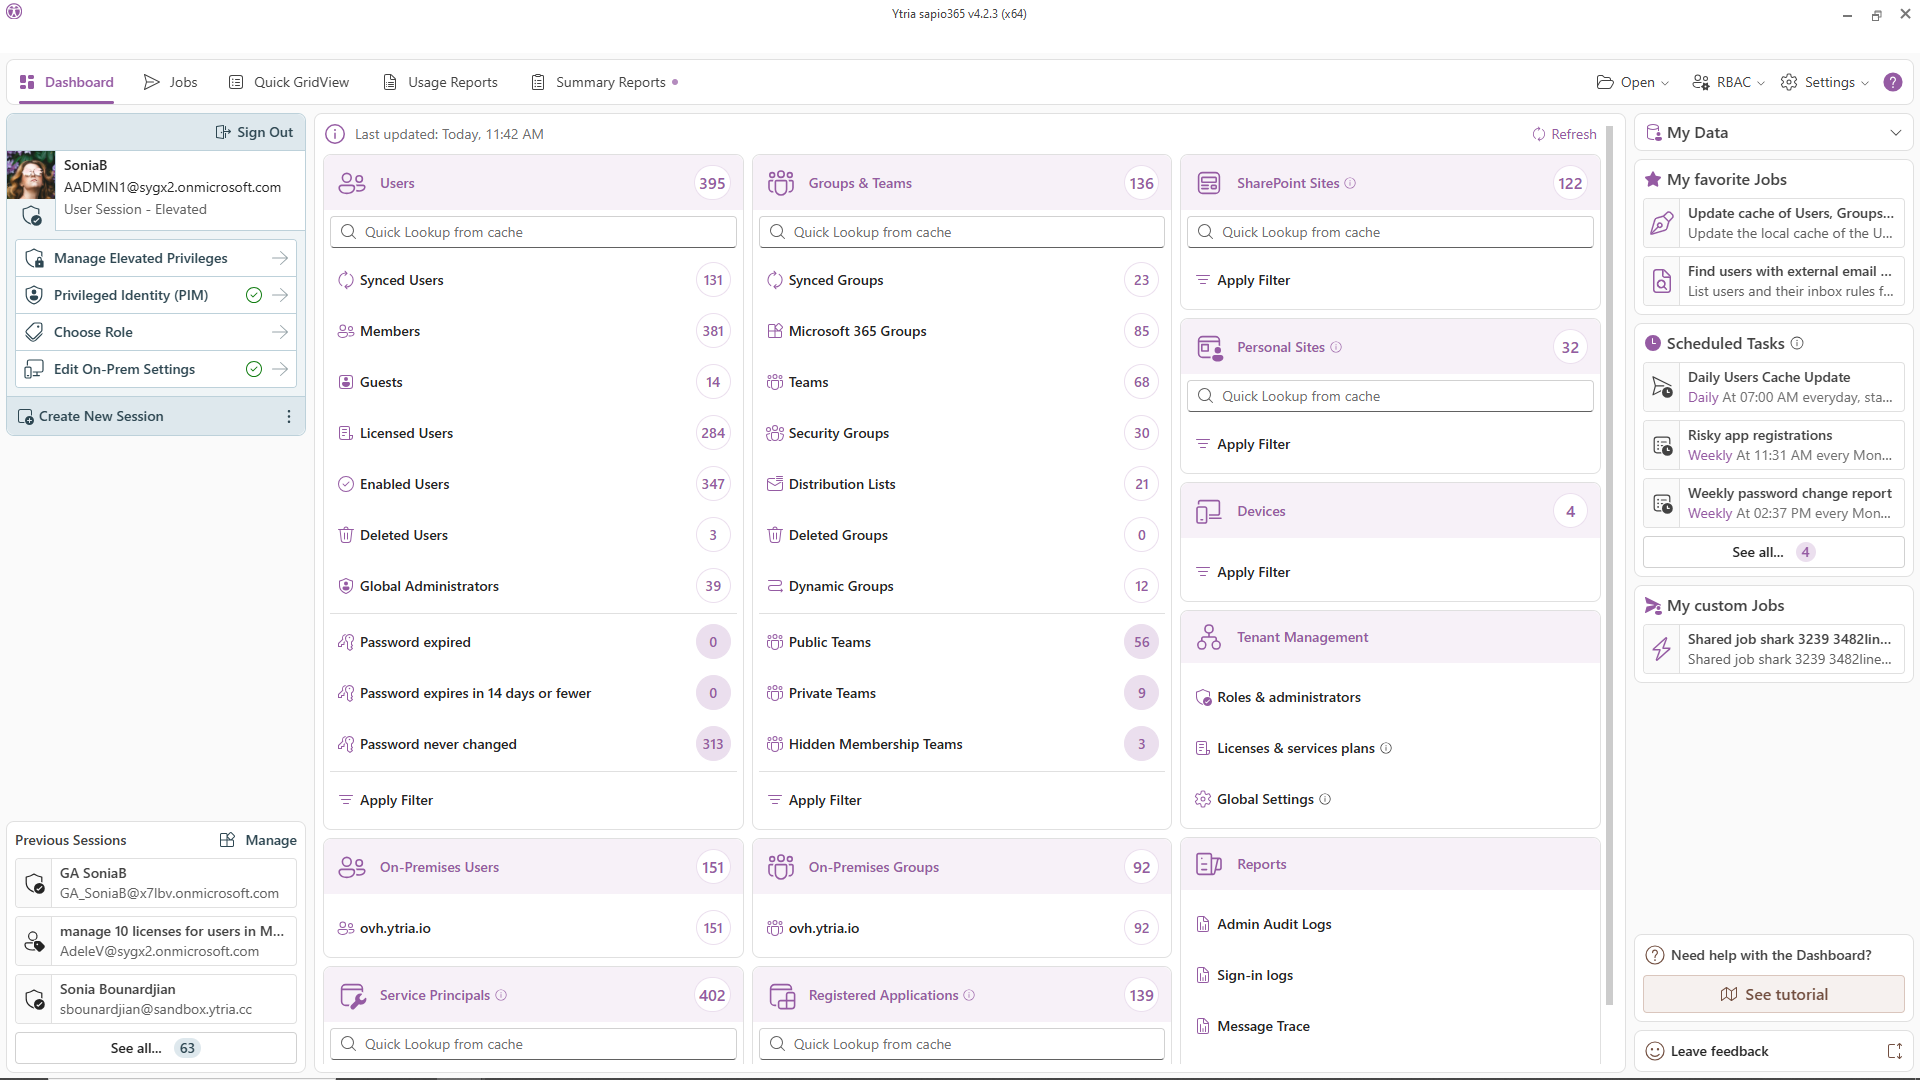Open Choose Role arrow
1920x1080 pixels.
280,332
